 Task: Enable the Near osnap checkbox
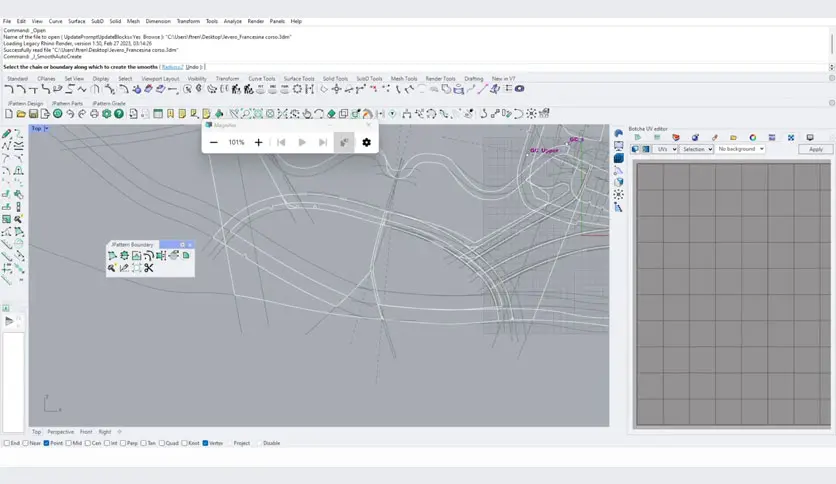pos(26,443)
